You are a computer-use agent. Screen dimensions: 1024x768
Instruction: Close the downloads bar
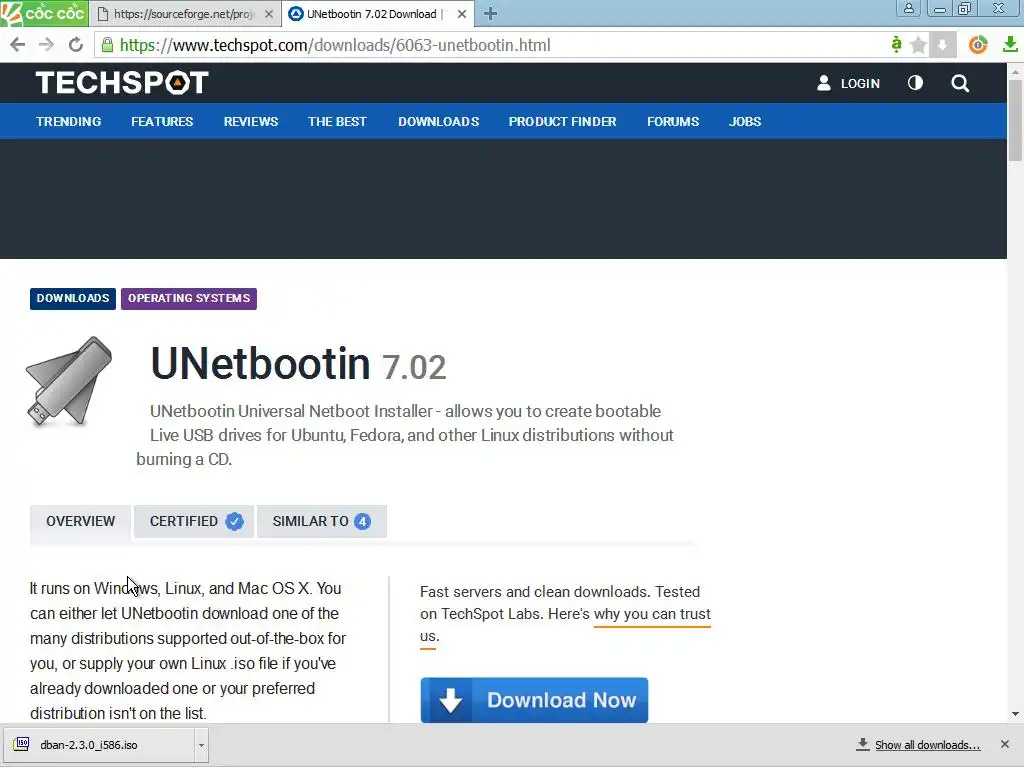coord(1004,744)
